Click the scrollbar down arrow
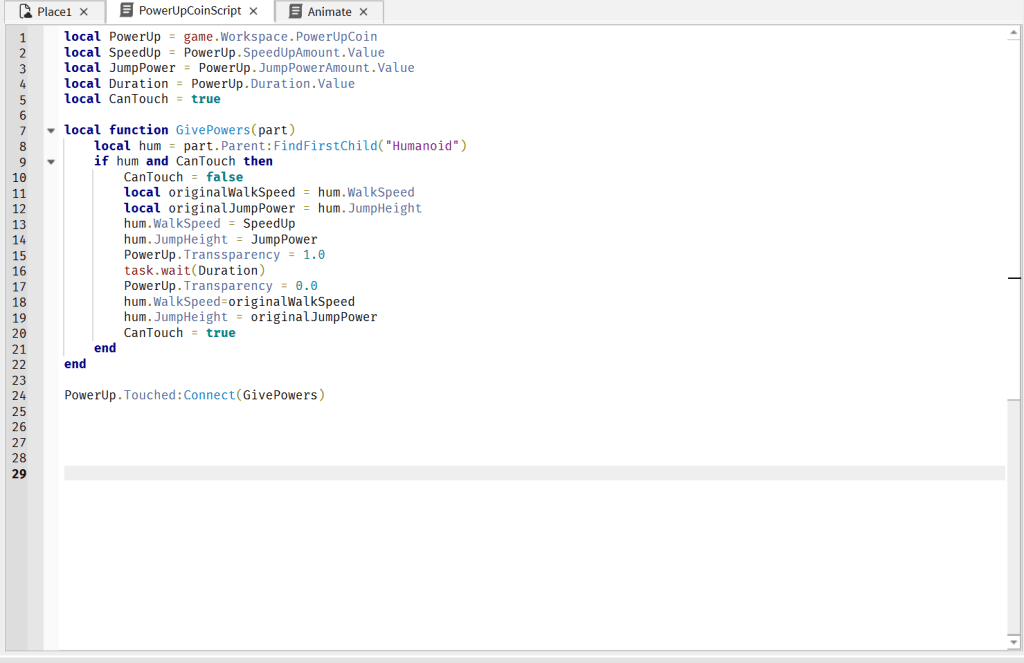 point(1014,641)
